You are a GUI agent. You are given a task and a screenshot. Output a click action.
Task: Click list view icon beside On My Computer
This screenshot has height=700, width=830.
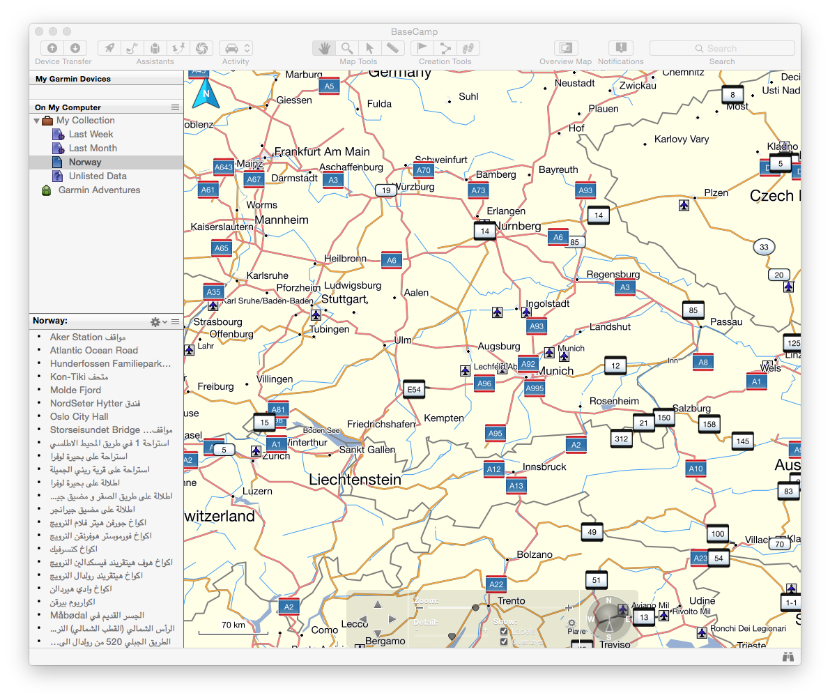175,107
